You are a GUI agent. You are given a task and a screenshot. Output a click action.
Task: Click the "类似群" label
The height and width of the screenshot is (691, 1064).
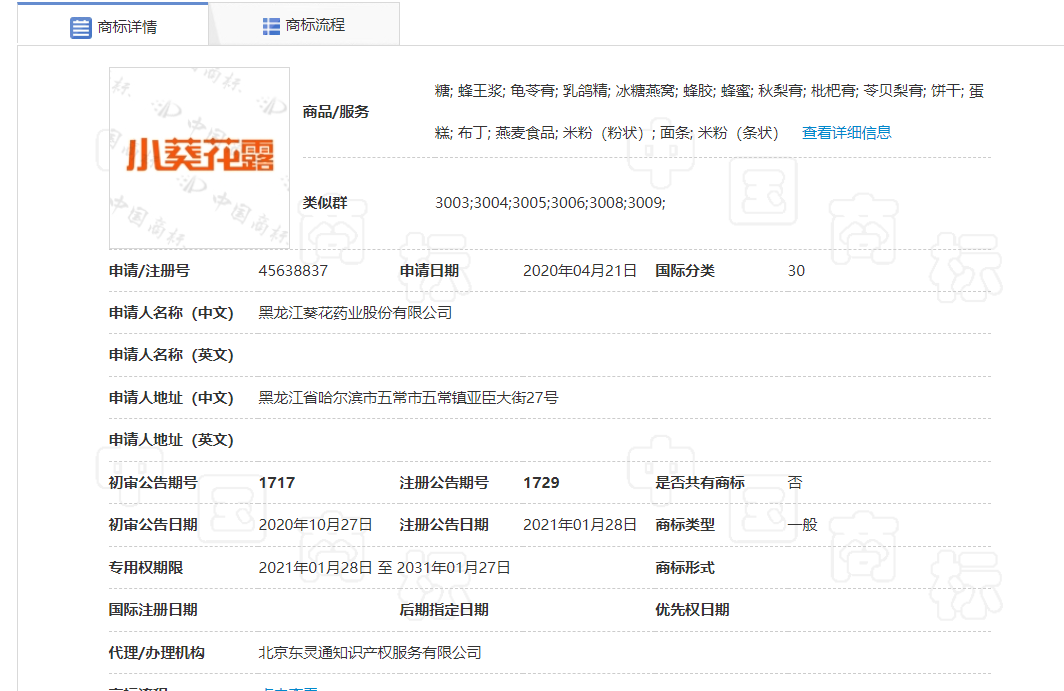point(325,203)
